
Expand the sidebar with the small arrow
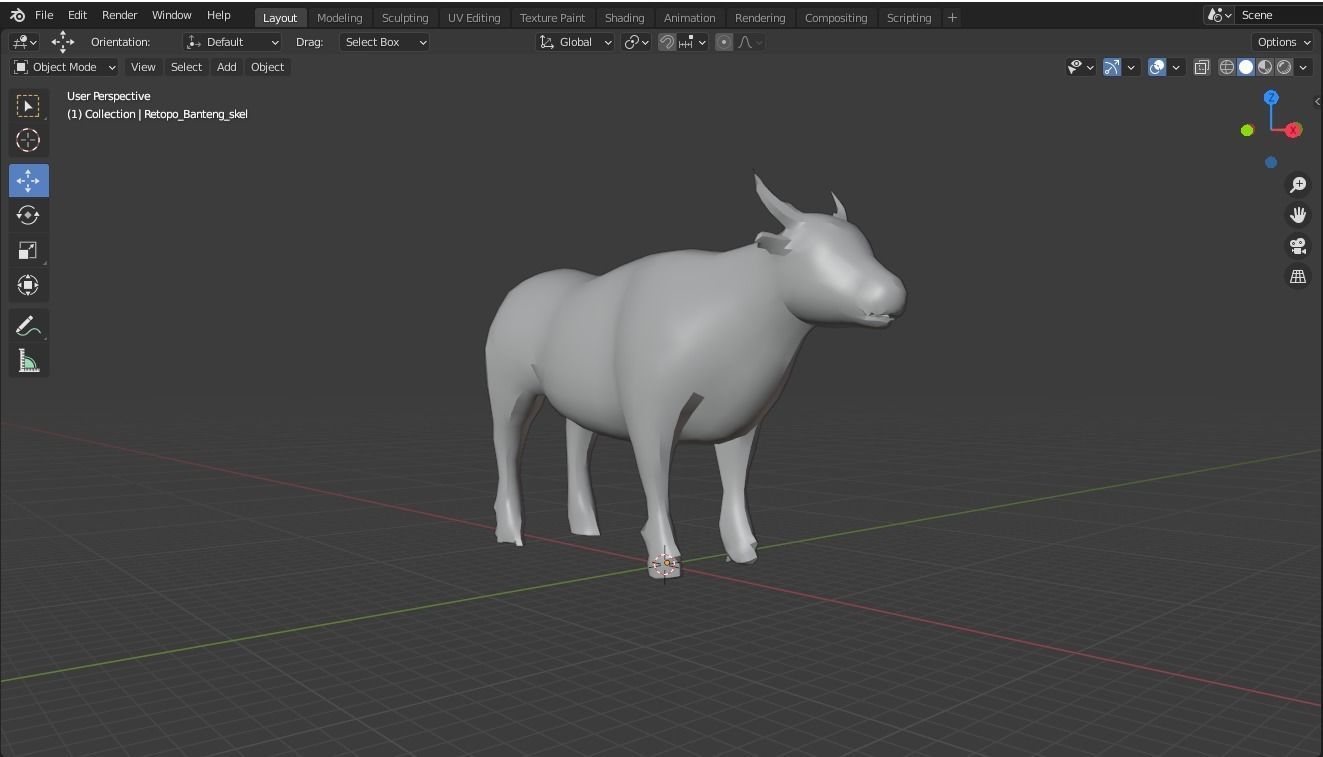pyautogui.click(x=1317, y=101)
